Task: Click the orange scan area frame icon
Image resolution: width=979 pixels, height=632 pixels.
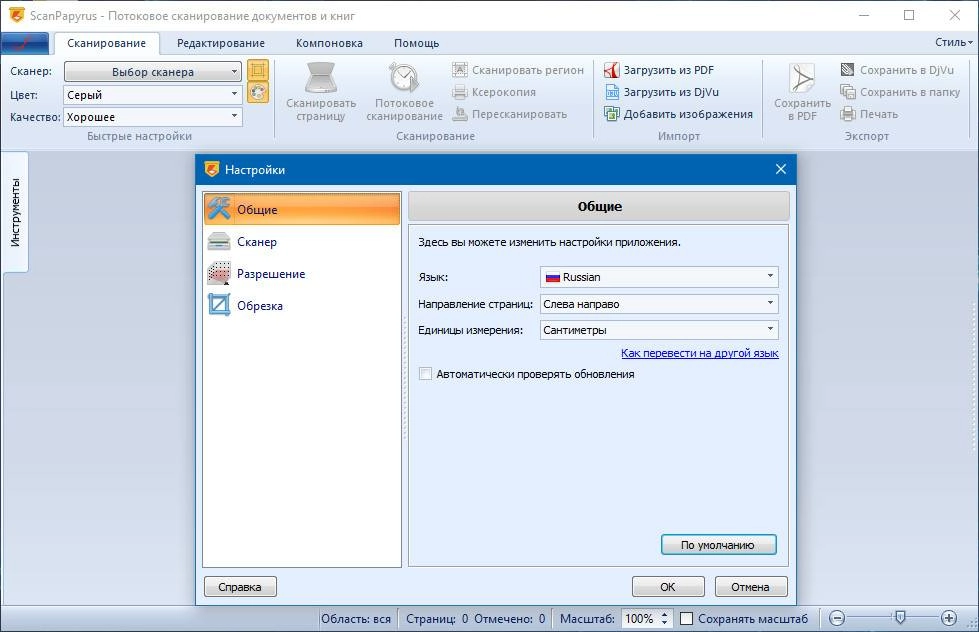Action: 258,70
